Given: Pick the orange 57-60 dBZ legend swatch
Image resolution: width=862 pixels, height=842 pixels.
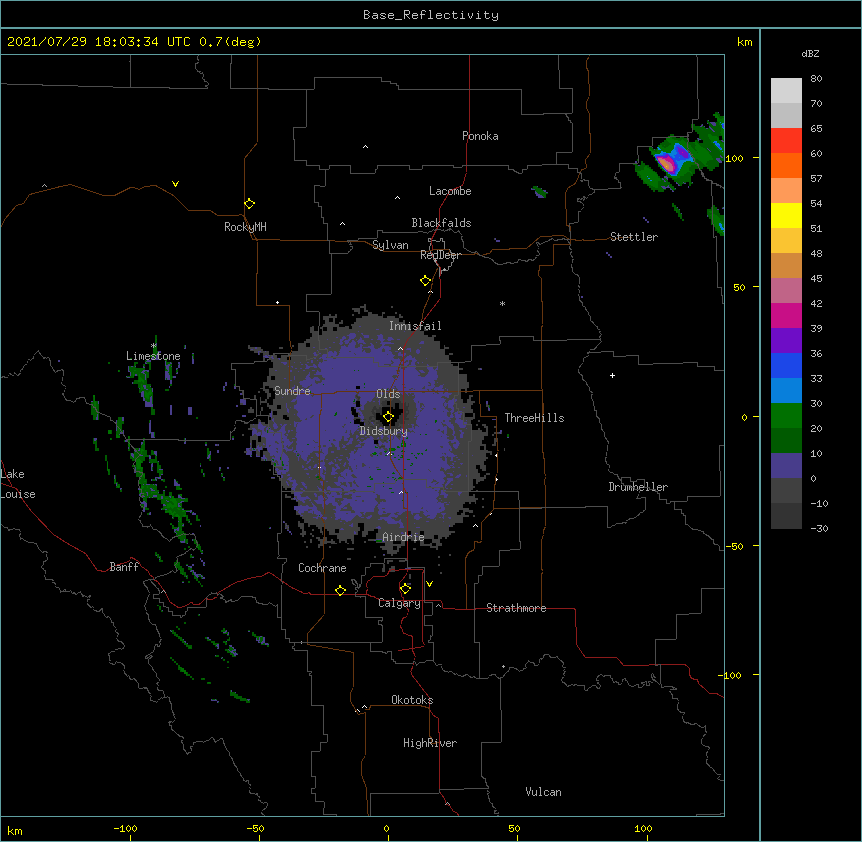Looking at the screenshot, I should [786, 165].
